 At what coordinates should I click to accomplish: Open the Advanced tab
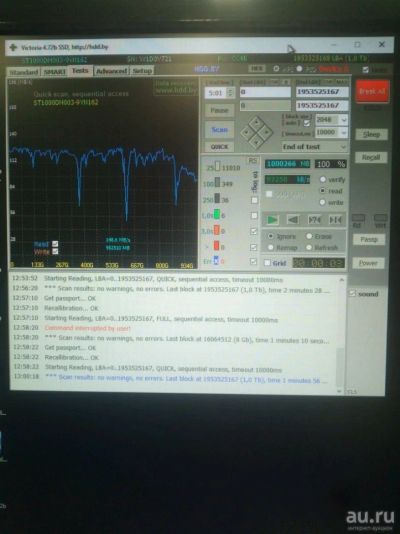[x=112, y=71]
